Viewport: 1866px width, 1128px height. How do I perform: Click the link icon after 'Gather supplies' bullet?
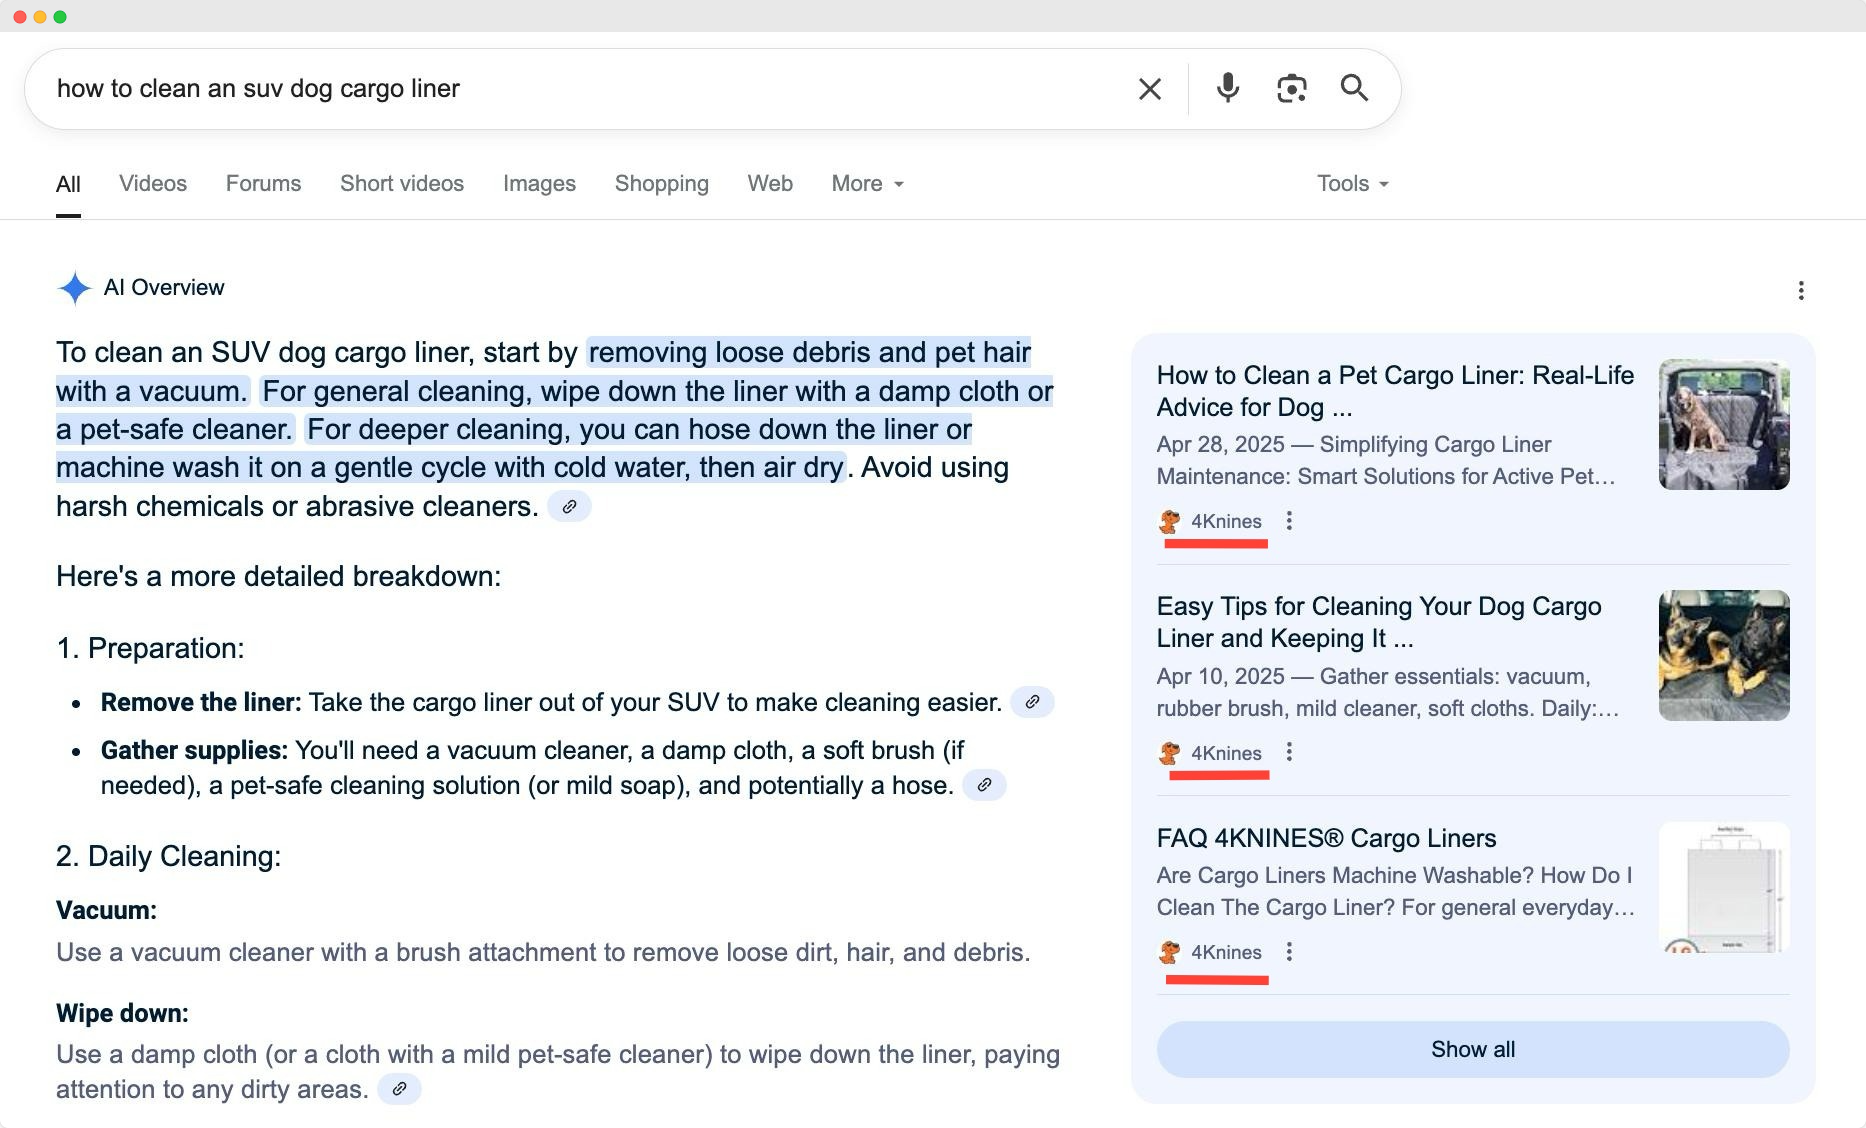(984, 785)
